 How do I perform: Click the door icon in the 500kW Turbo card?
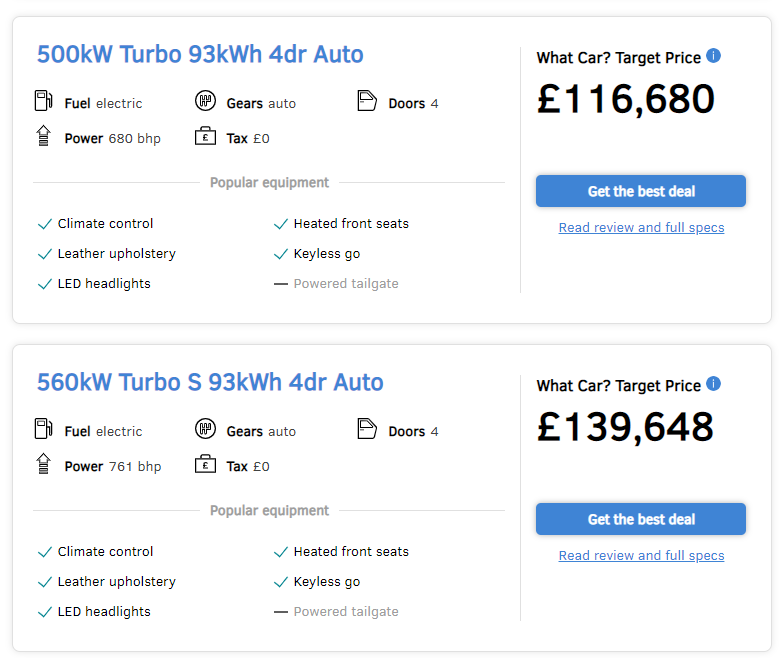pos(367,100)
